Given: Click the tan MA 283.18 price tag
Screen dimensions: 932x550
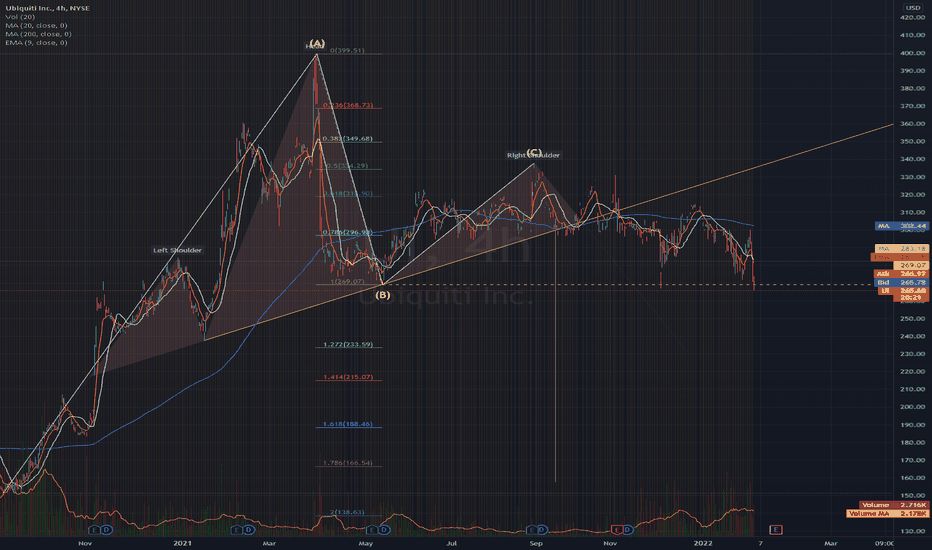Looking at the screenshot, I should point(901,248).
